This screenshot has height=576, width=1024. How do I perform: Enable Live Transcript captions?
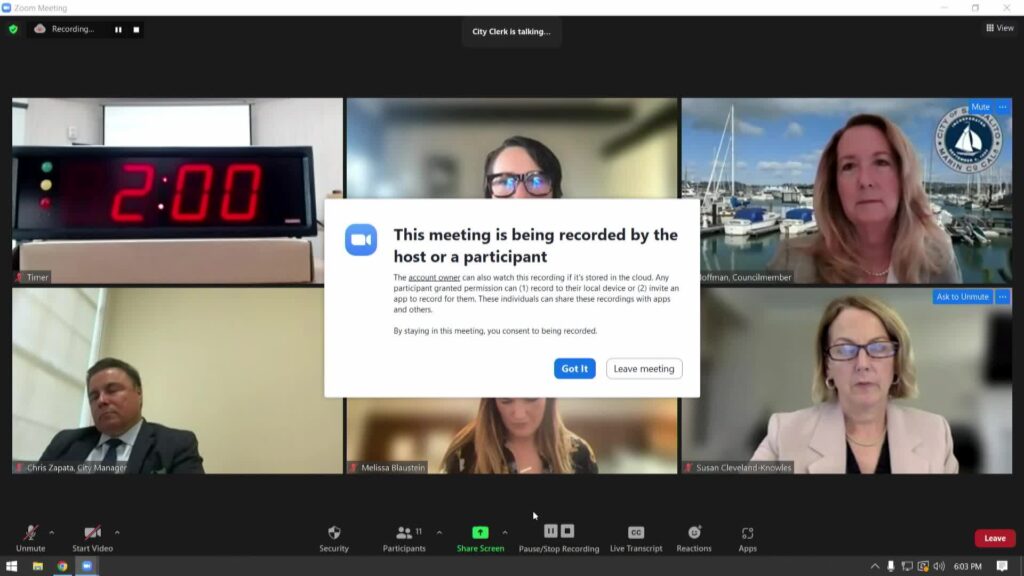(635, 539)
